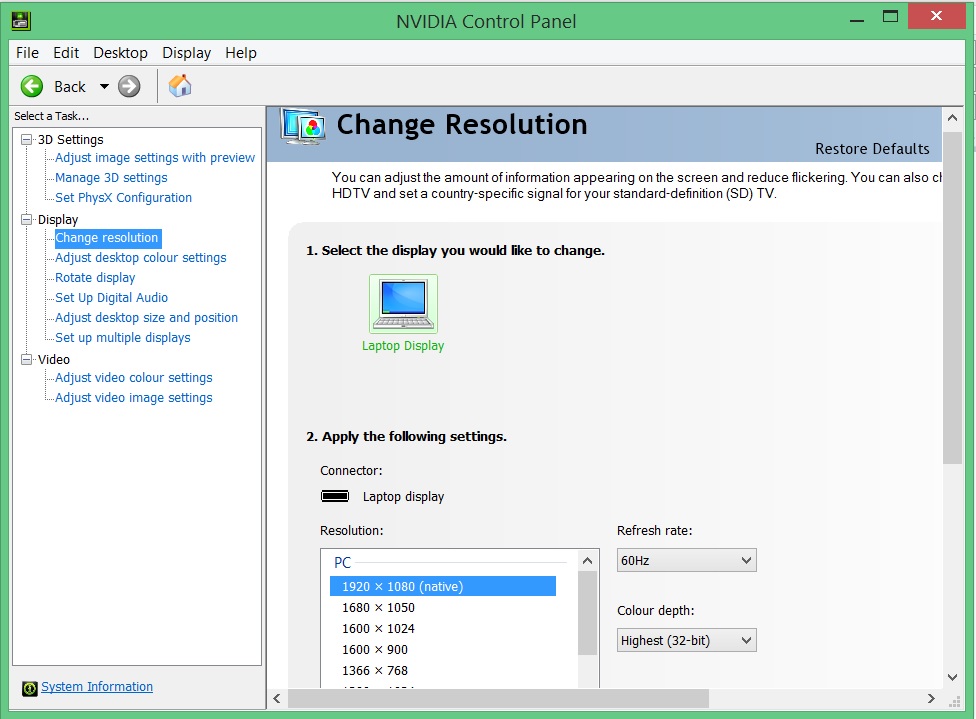Collapse the Display tree node
The height and width of the screenshot is (719, 976).
26,219
